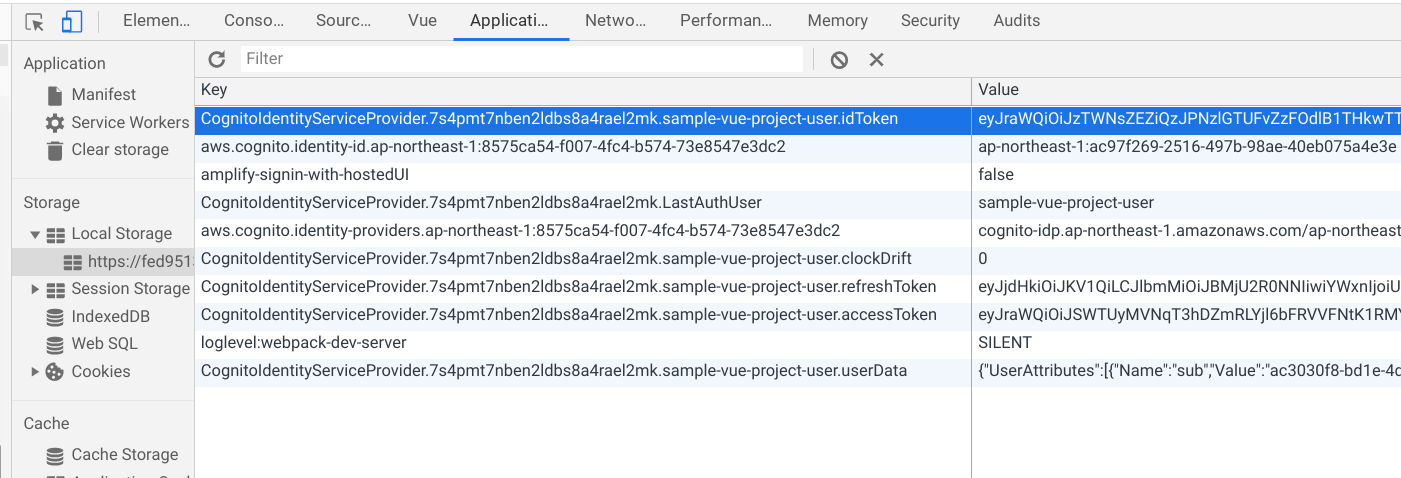Select Web SQL storage item
Image resolution: width=1401 pixels, height=478 pixels.
104,344
